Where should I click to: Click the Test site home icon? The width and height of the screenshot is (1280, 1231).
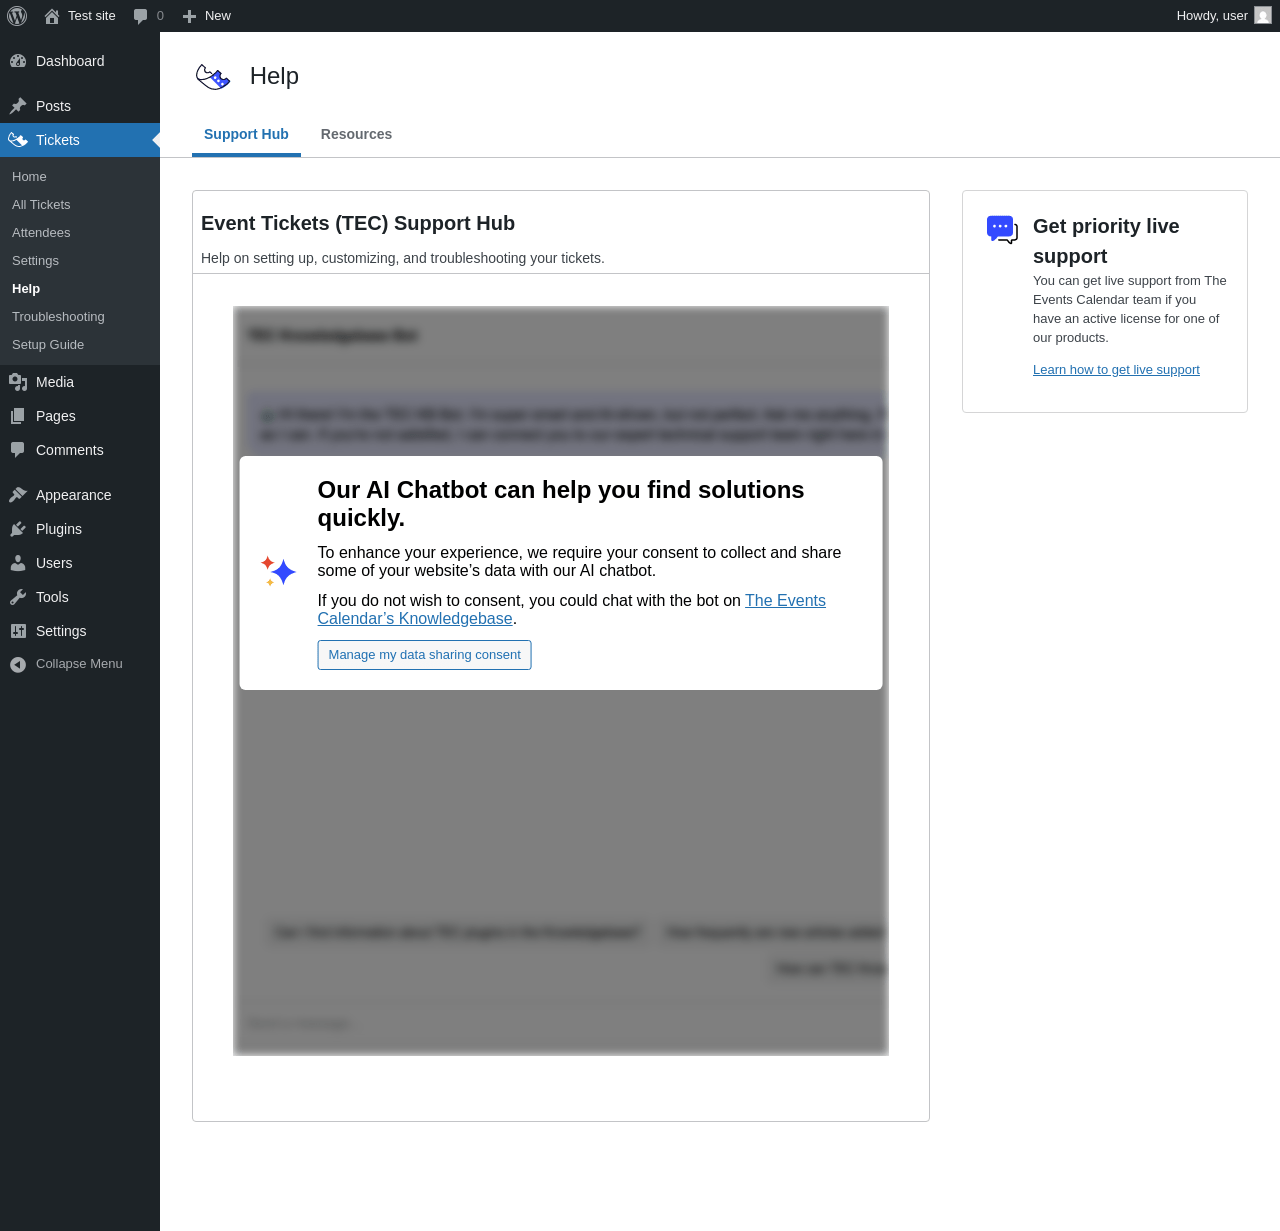(52, 16)
